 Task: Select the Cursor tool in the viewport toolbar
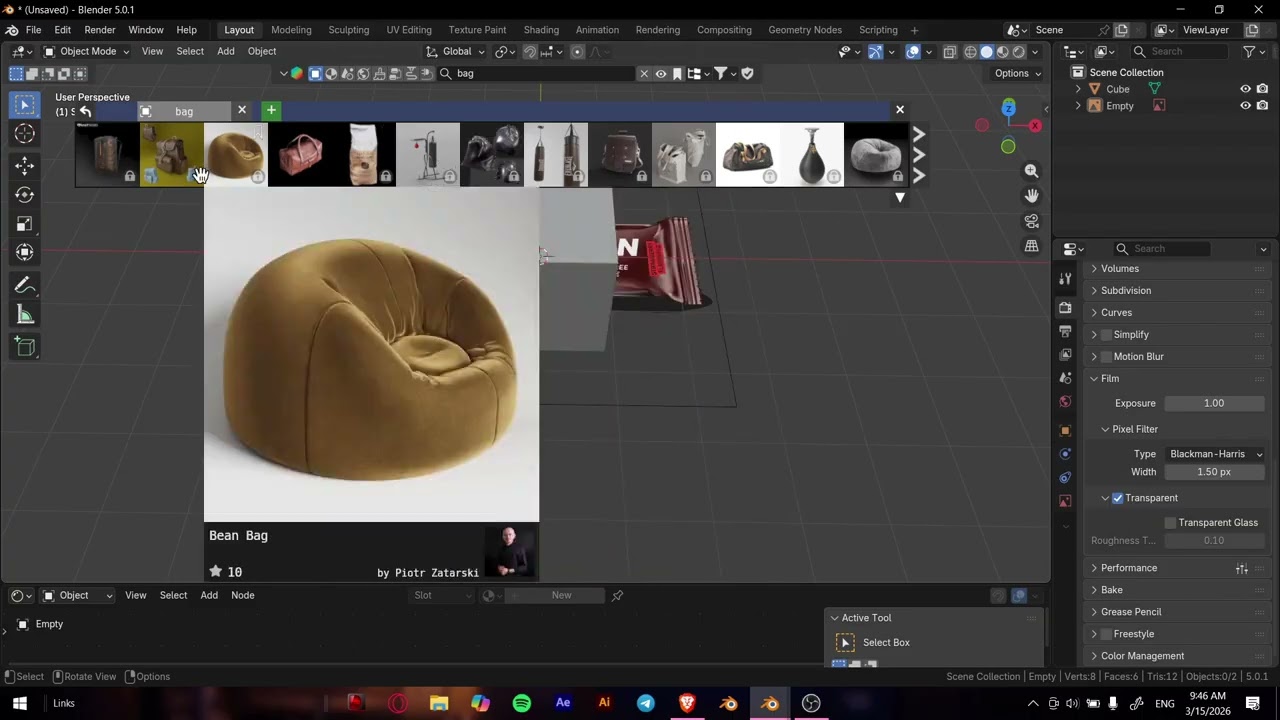click(25, 134)
